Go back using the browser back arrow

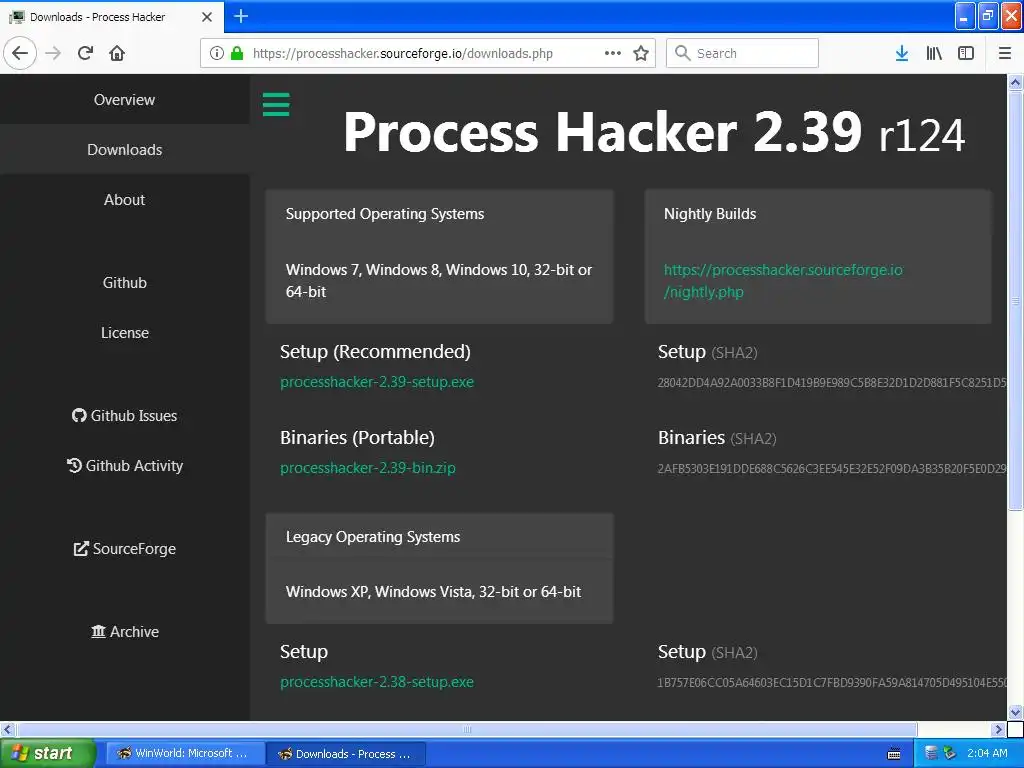coord(20,53)
